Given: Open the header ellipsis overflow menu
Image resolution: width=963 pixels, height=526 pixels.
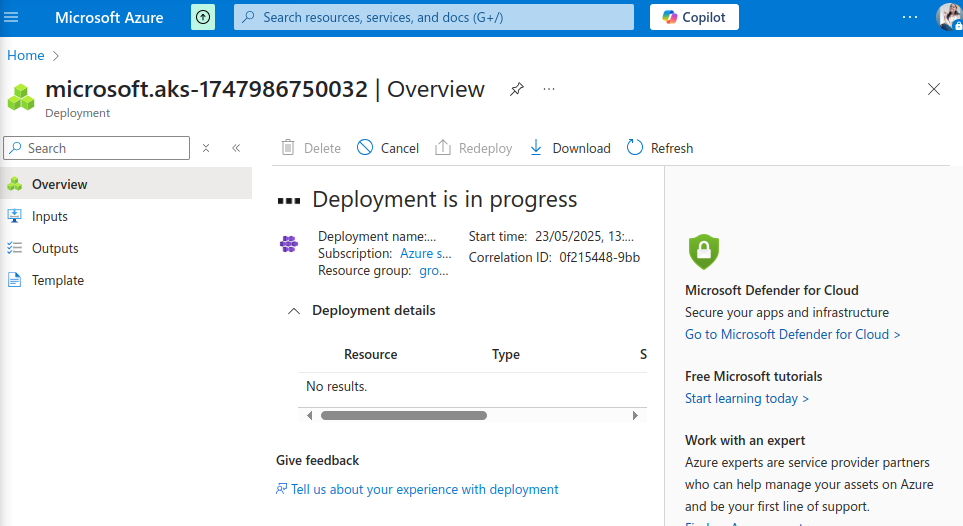Looking at the screenshot, I should click(x=909, y=17).
